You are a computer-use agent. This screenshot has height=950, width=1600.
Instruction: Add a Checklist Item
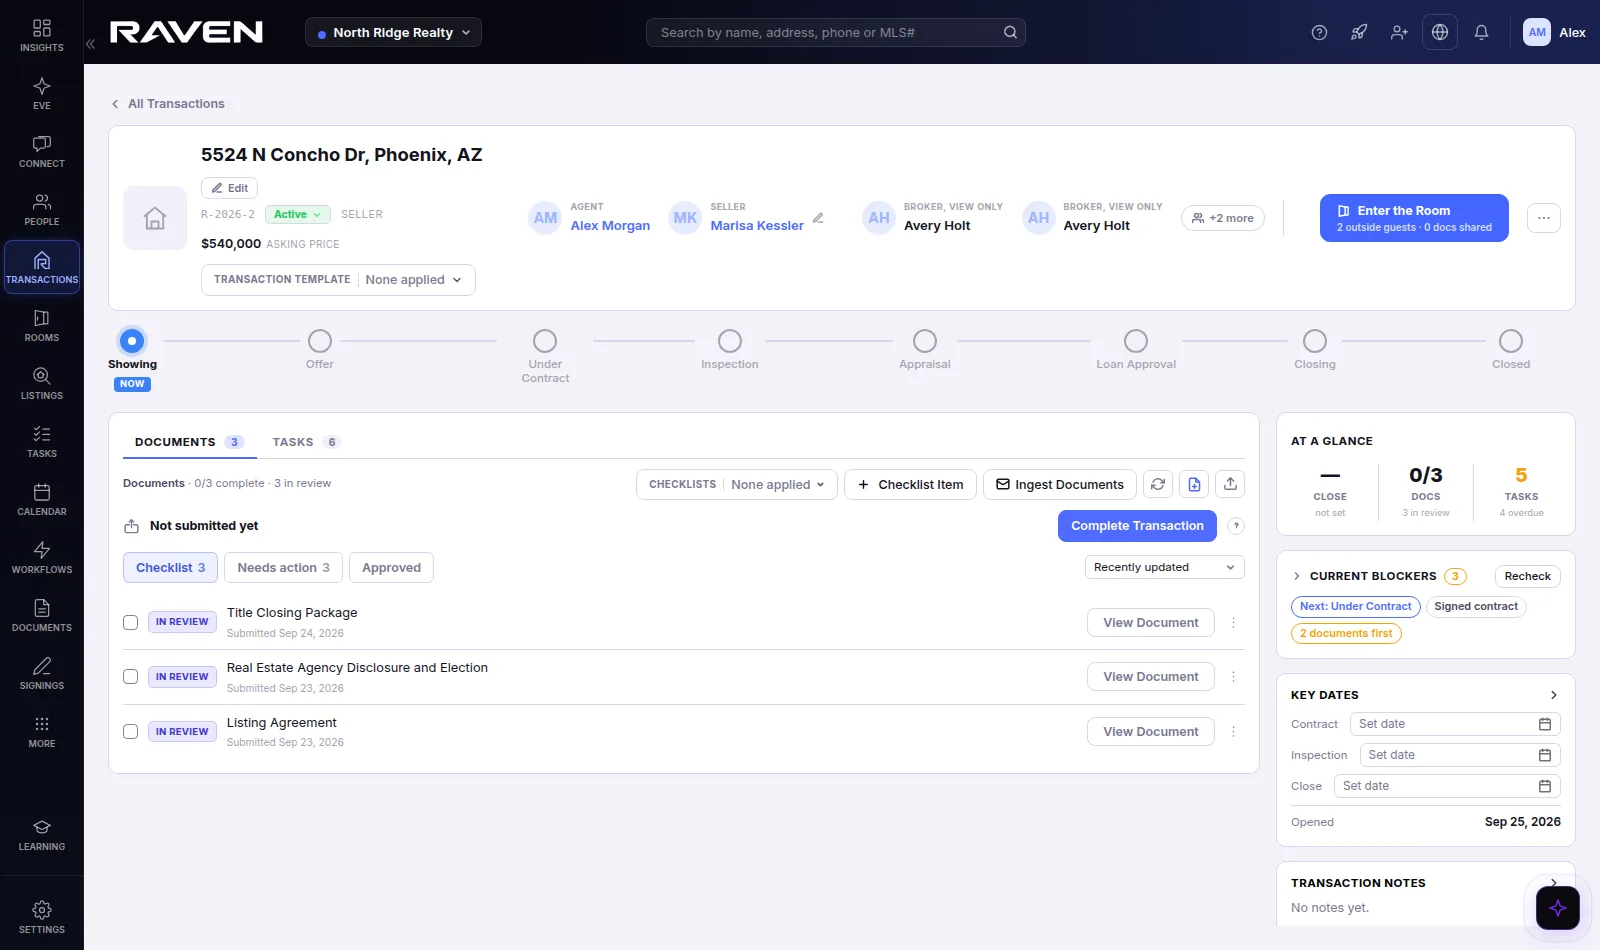click(x=910, y=484)
